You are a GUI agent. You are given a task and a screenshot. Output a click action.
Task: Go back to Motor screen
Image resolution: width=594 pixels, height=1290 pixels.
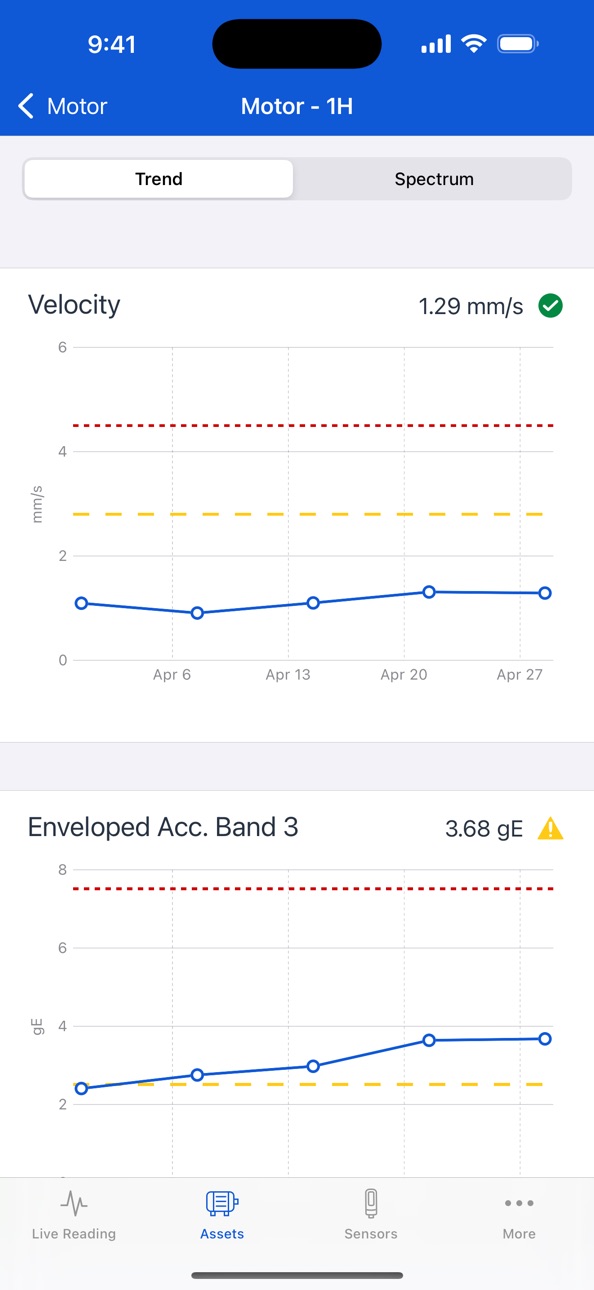(x=63, y=106)
